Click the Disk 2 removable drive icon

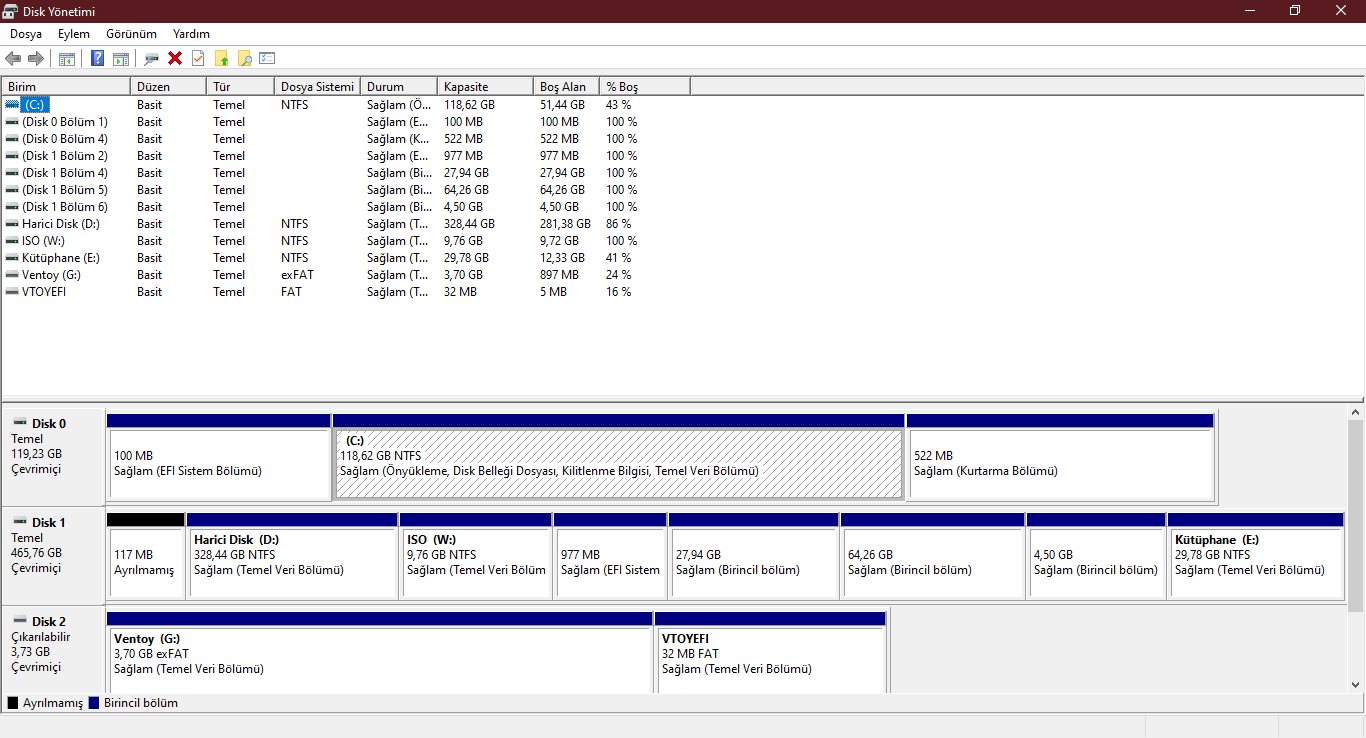tap(20, 621)
